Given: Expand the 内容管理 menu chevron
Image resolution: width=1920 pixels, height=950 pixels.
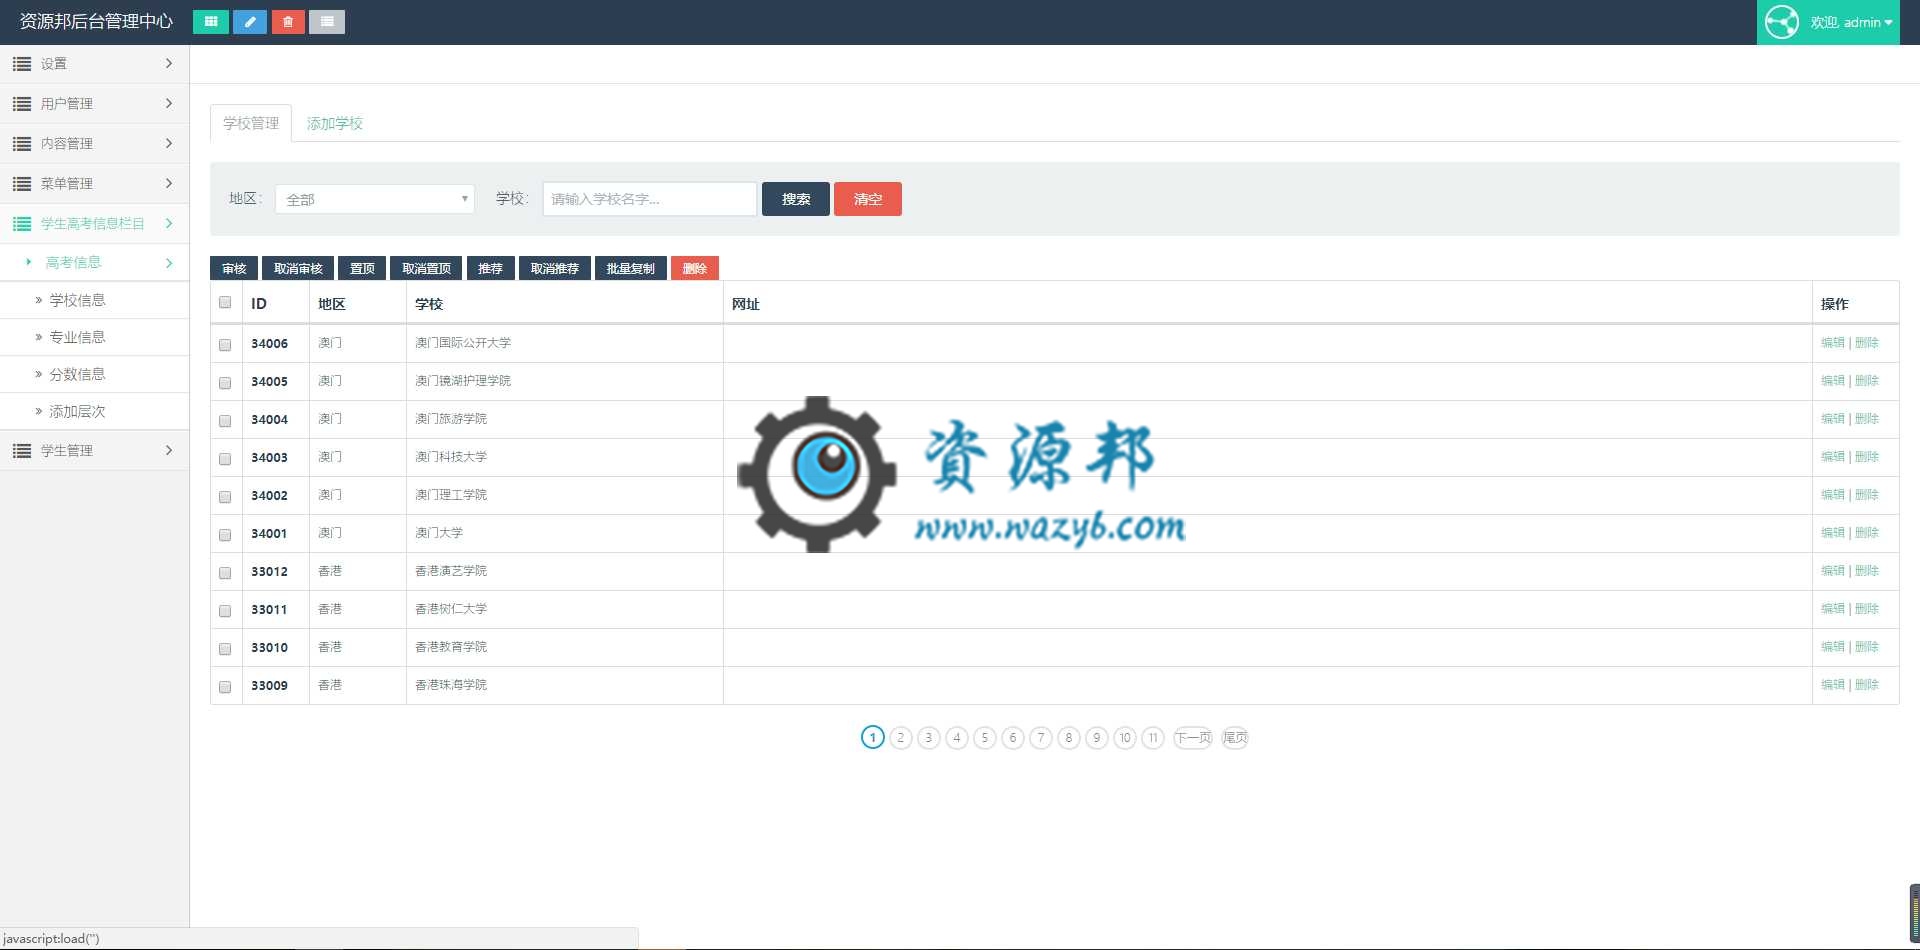Looking at the screenshot, I should (x=168, y=144).
